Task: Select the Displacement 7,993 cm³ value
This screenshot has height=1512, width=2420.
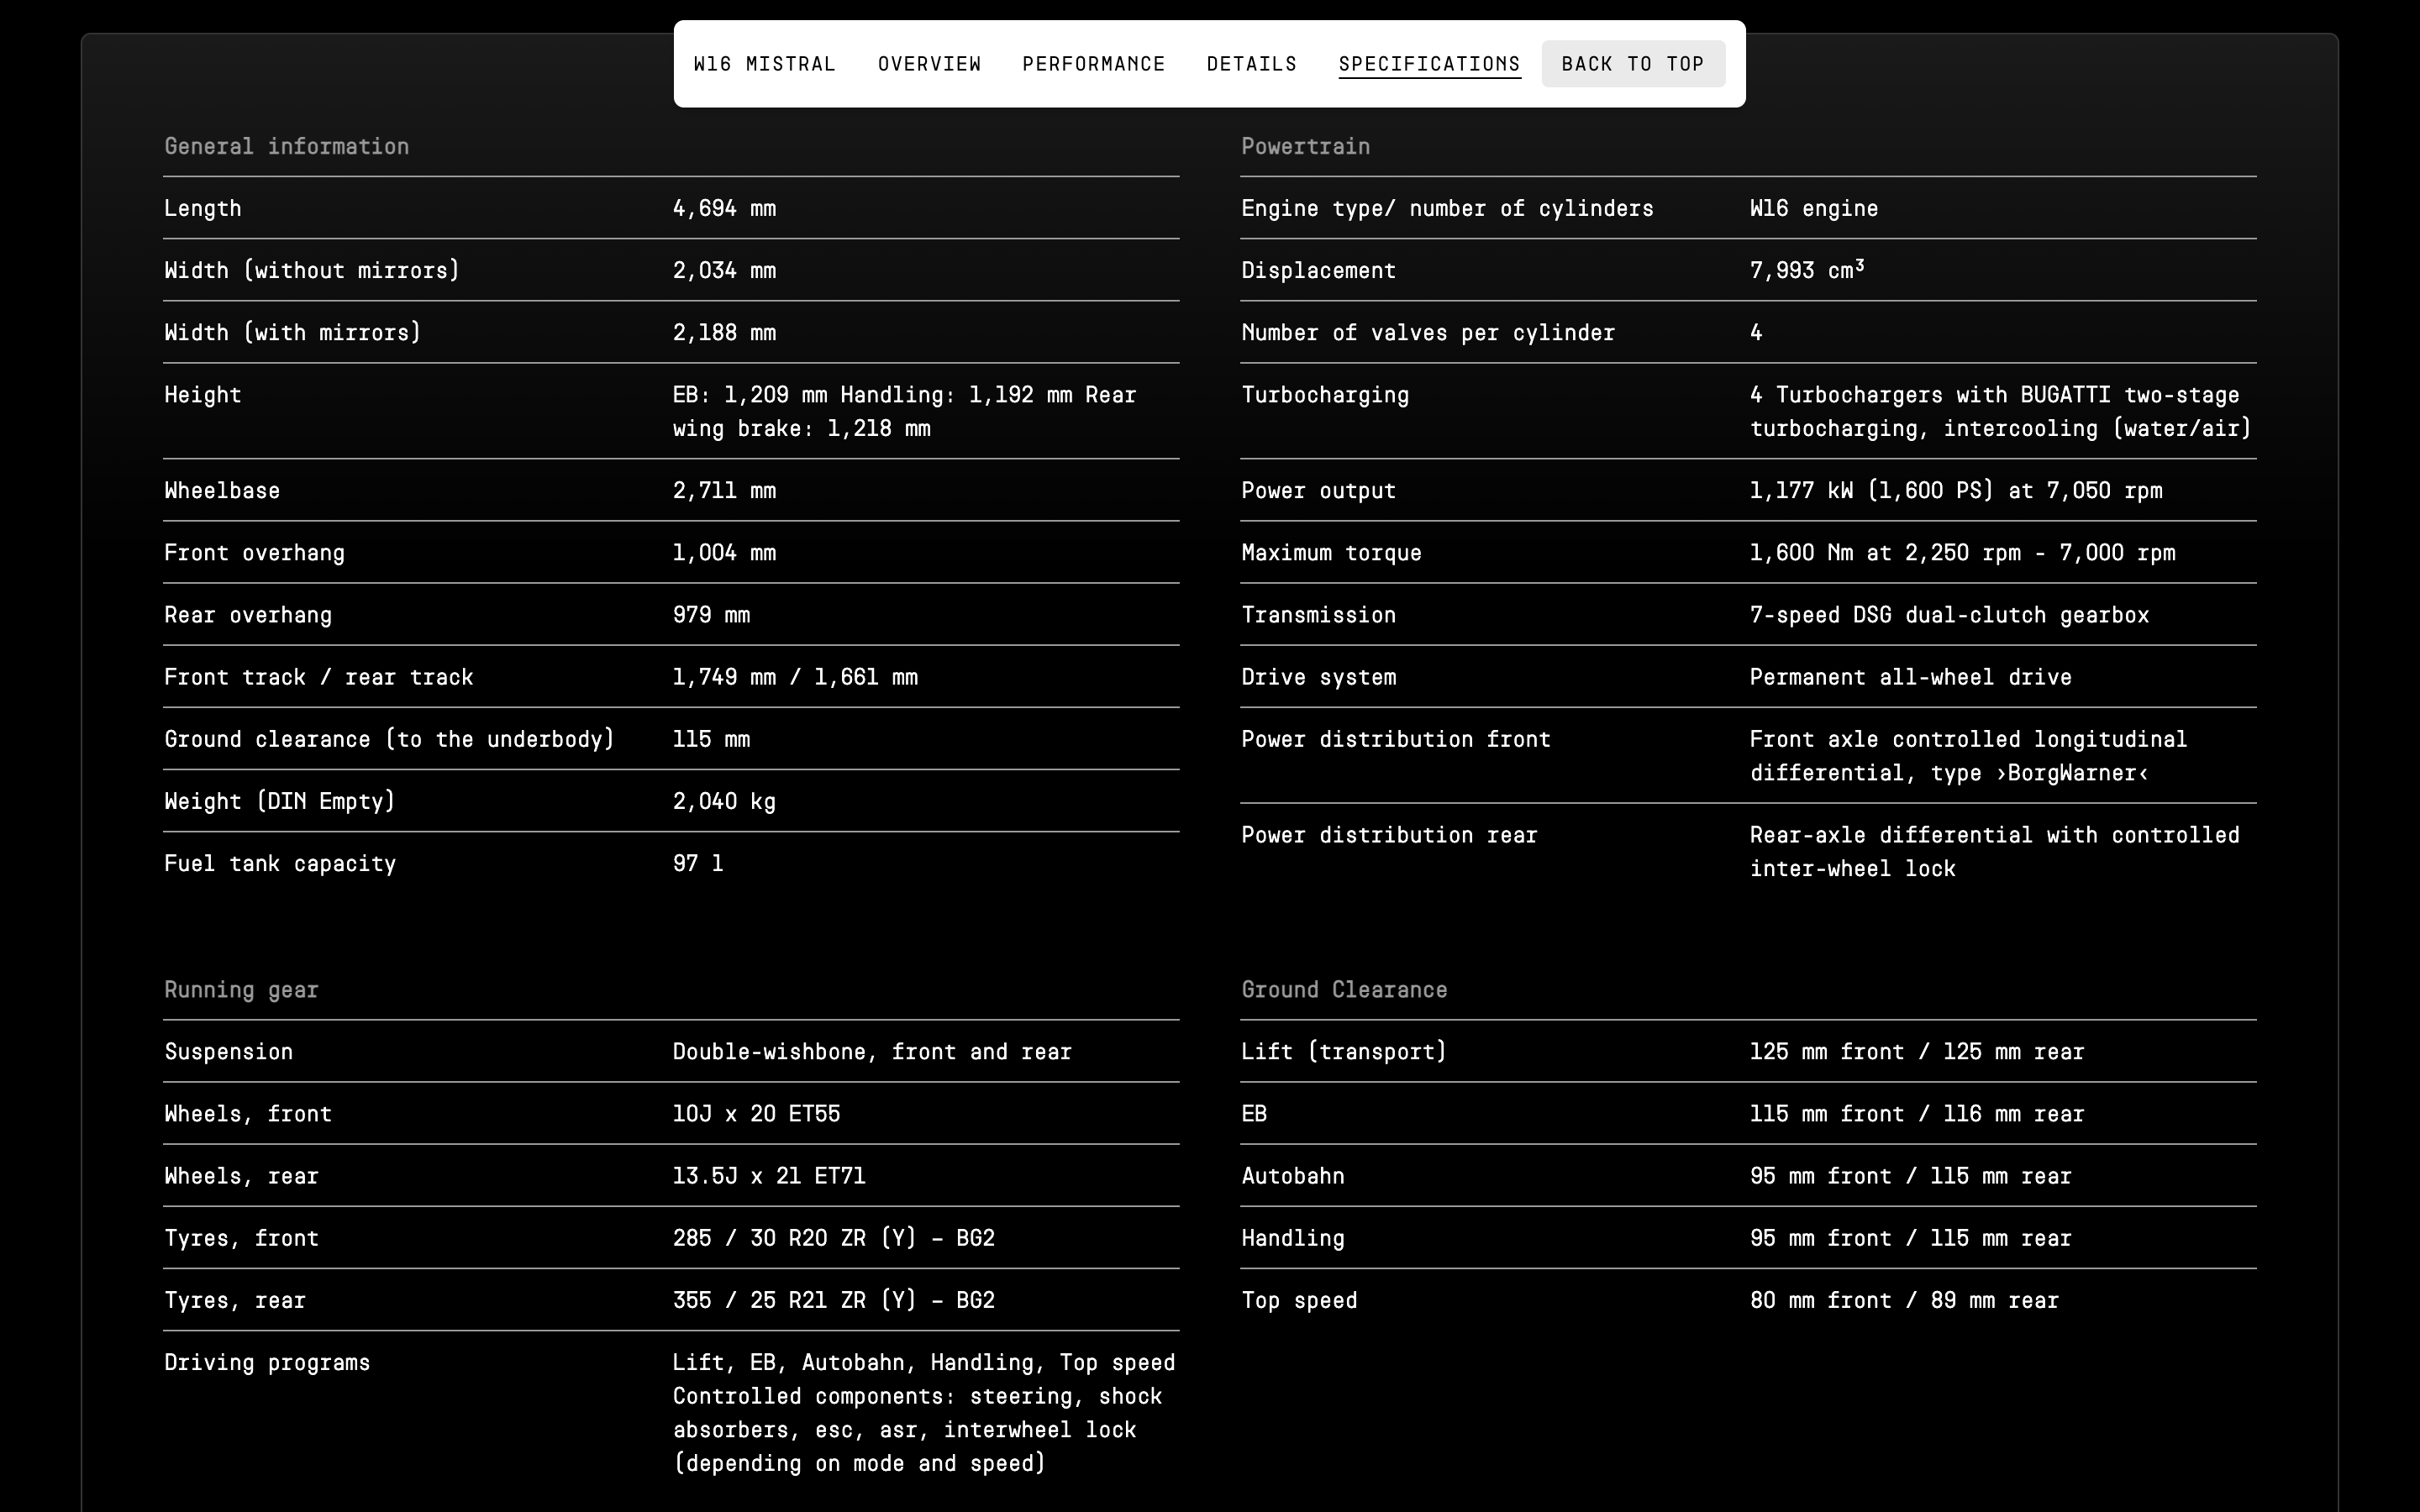Action: tap(1806, 270)
